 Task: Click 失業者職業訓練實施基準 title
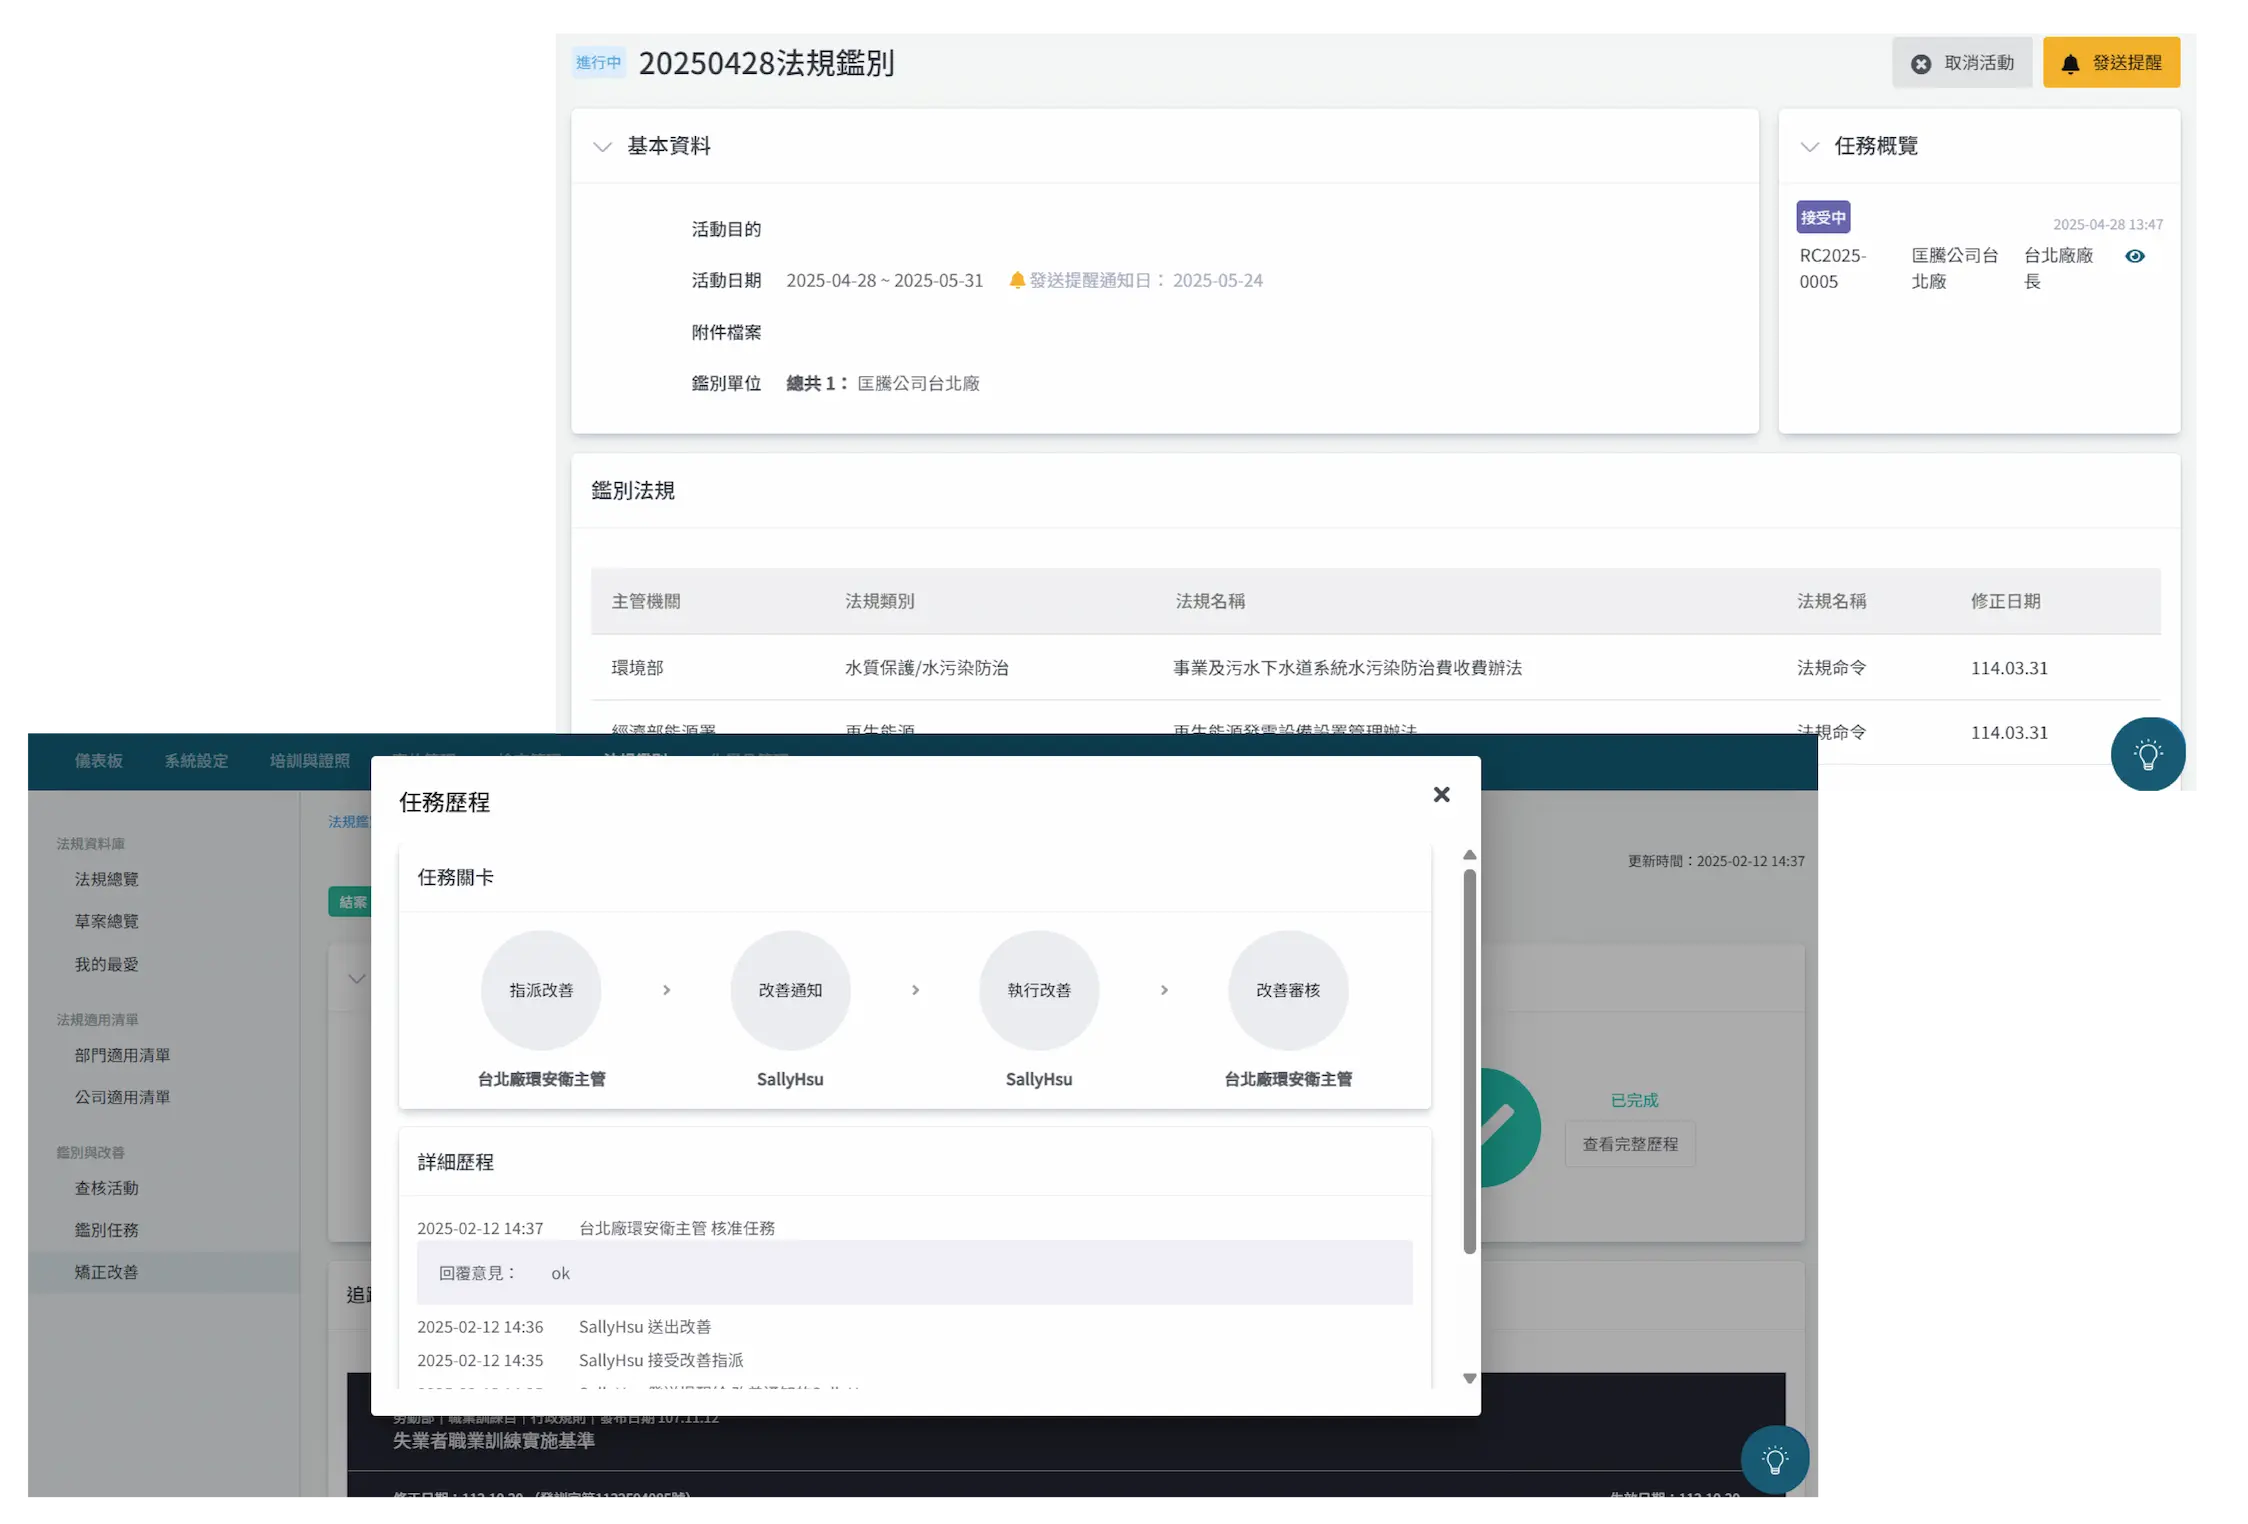click(x=493, y=1440)
